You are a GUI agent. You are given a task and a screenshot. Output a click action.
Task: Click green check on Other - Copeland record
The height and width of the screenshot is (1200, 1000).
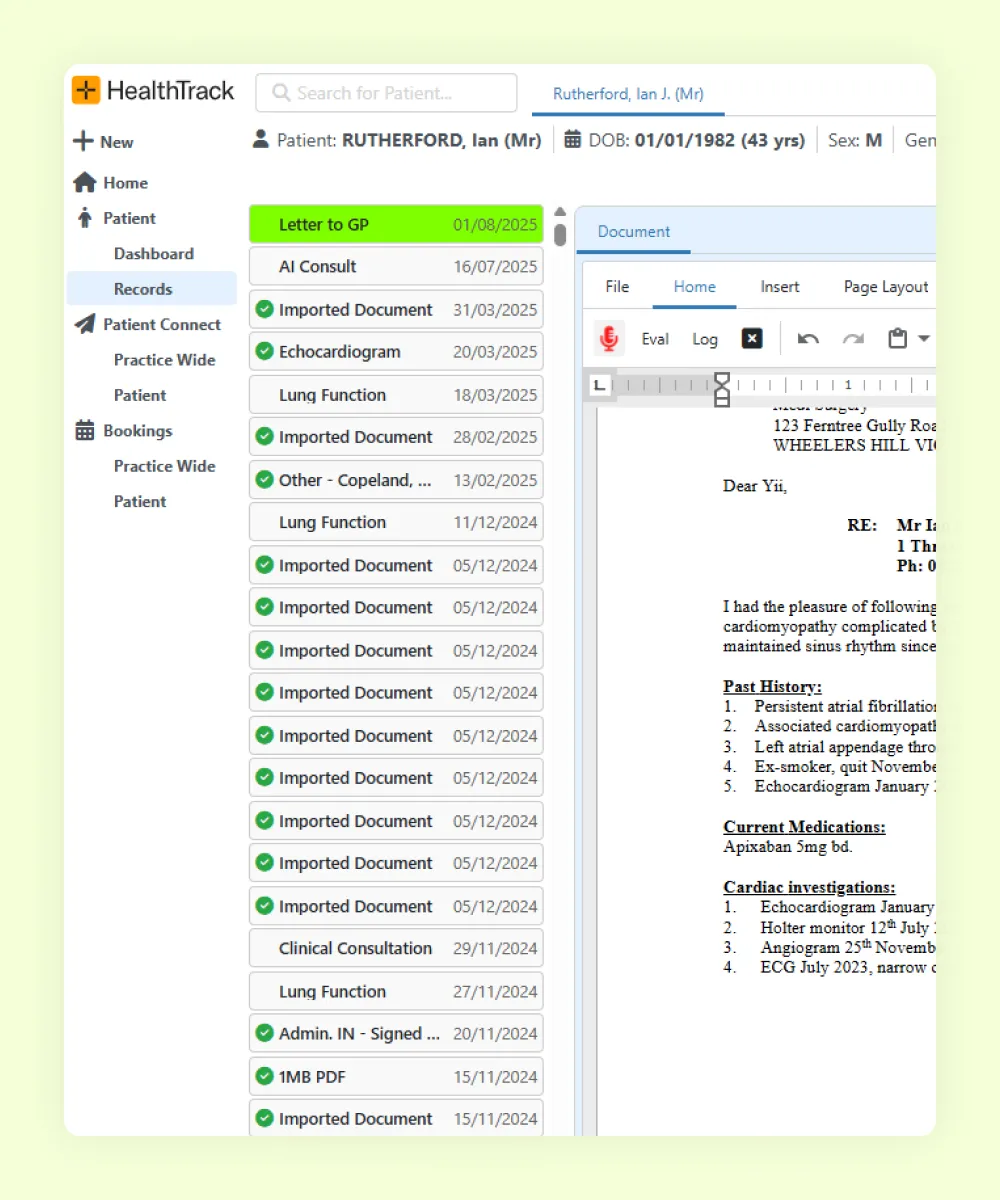click(264, 479)
